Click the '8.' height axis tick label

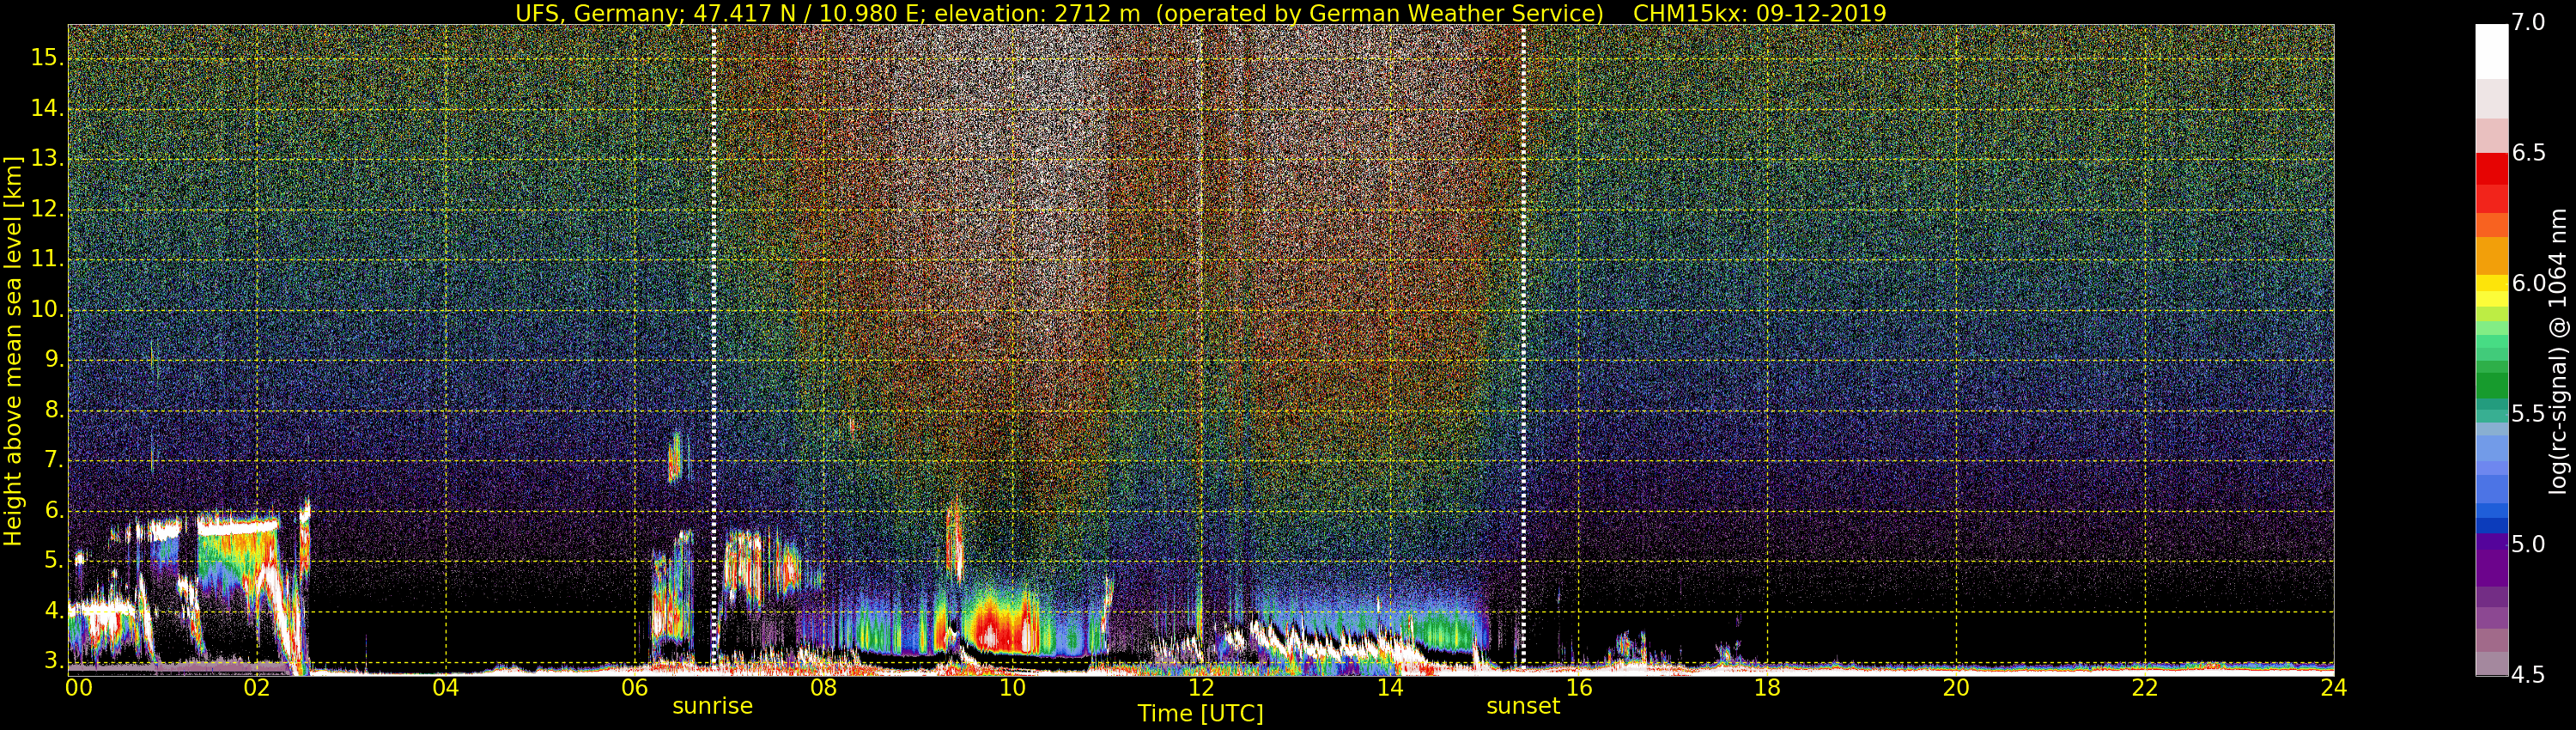point(54,410)
